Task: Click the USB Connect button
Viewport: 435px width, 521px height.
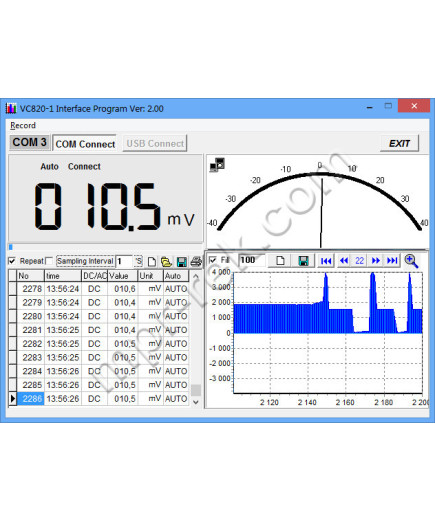Action: point(155,143)
